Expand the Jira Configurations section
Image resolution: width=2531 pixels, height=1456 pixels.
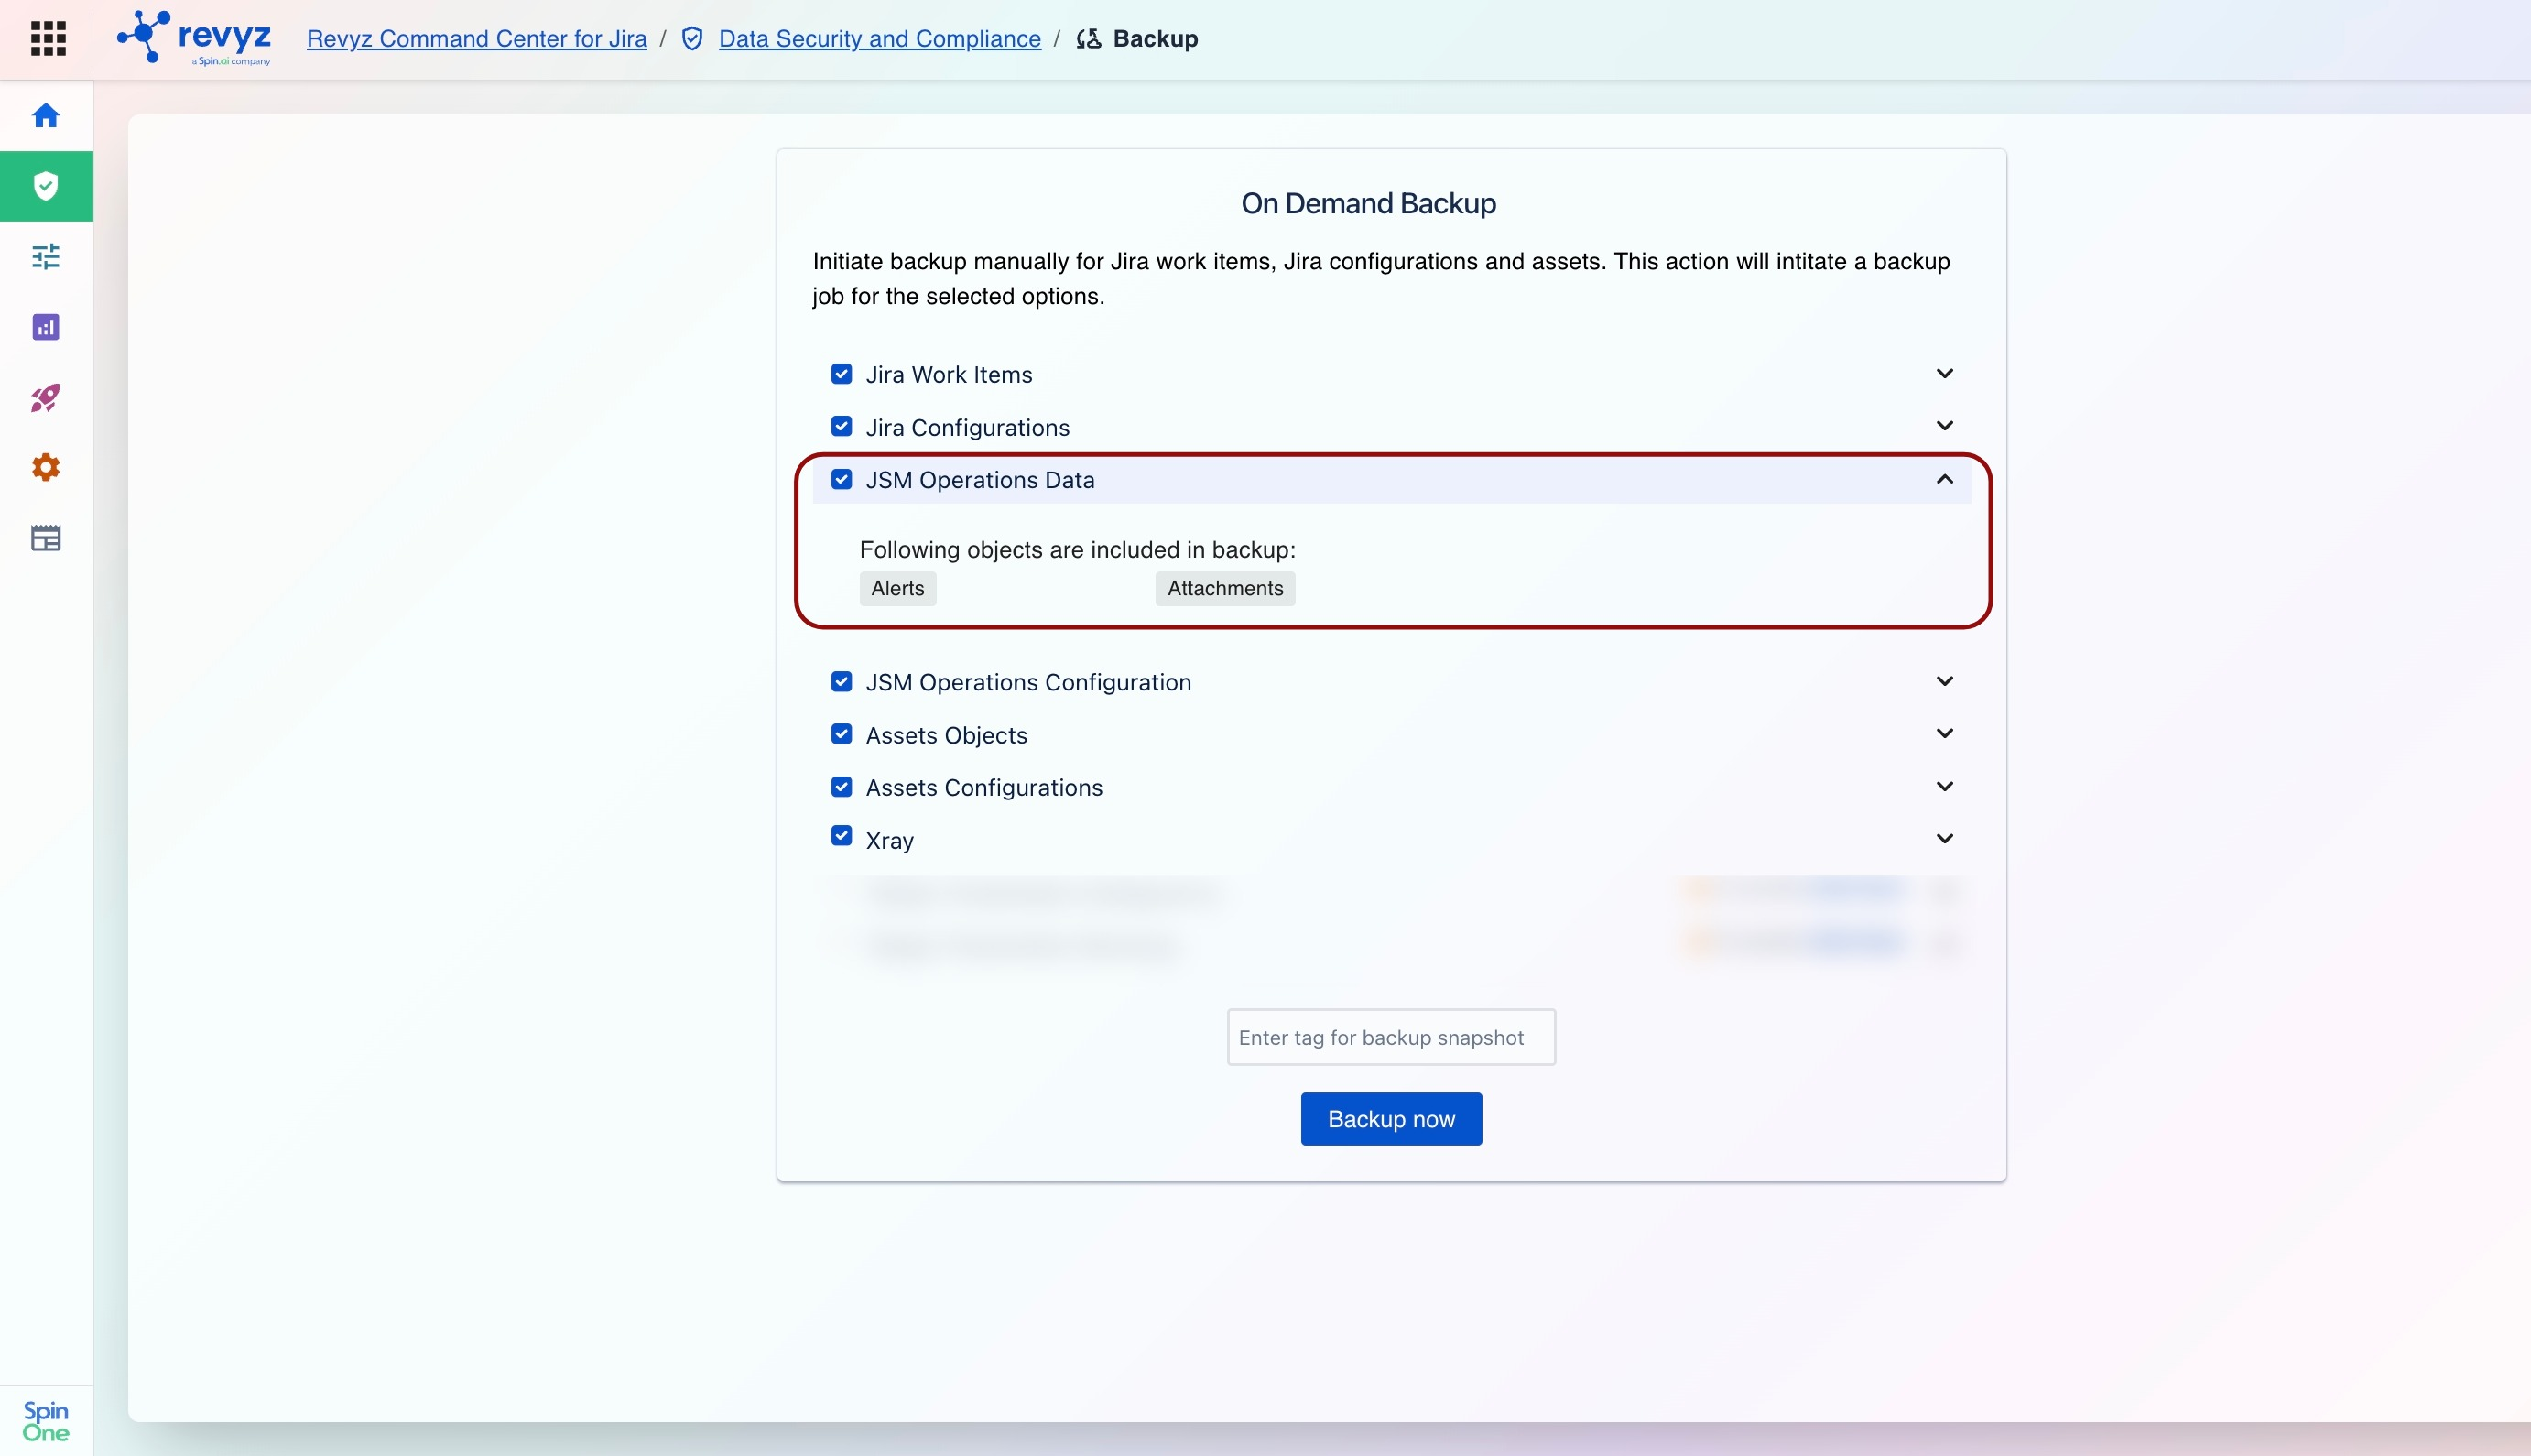click(1945, 426)
